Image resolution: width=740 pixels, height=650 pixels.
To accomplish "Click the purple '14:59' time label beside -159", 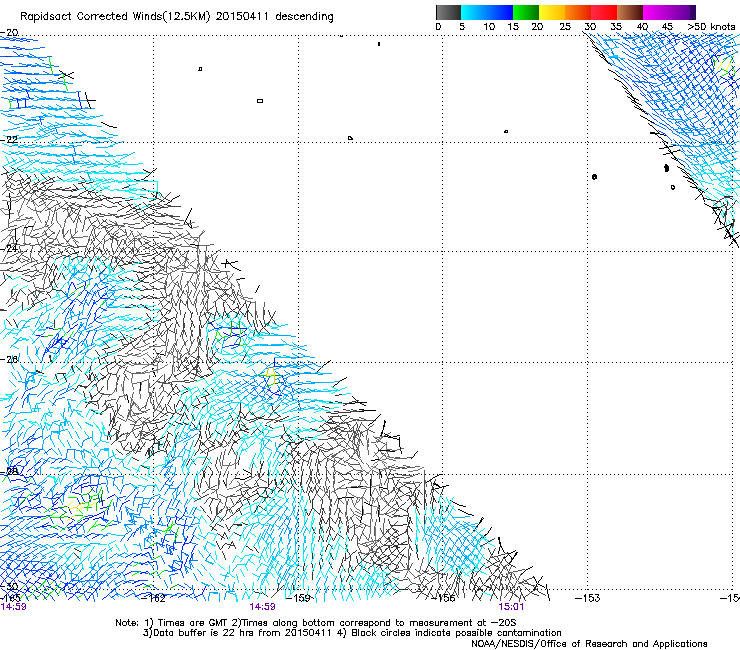I will [x=262, y=607].
